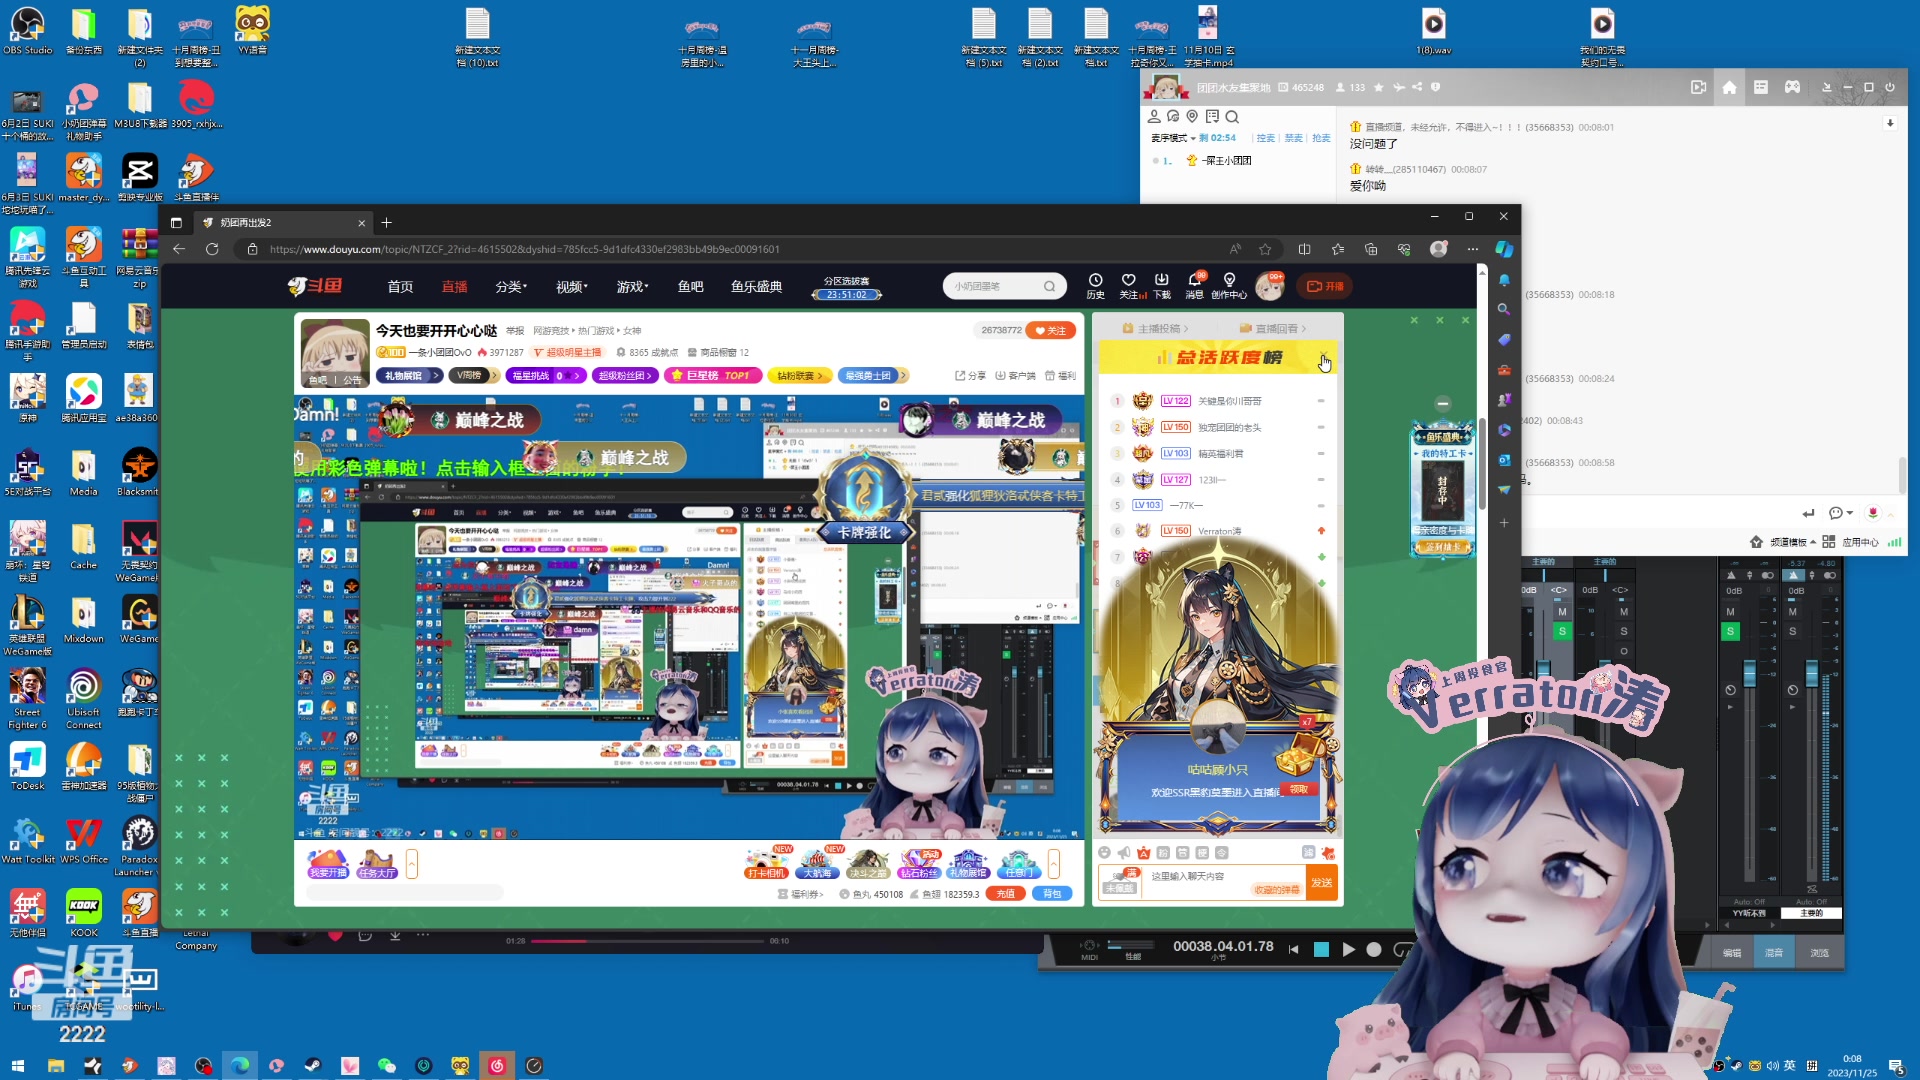Click the 主要的 channel volume fader

[x=1811, y=673]
